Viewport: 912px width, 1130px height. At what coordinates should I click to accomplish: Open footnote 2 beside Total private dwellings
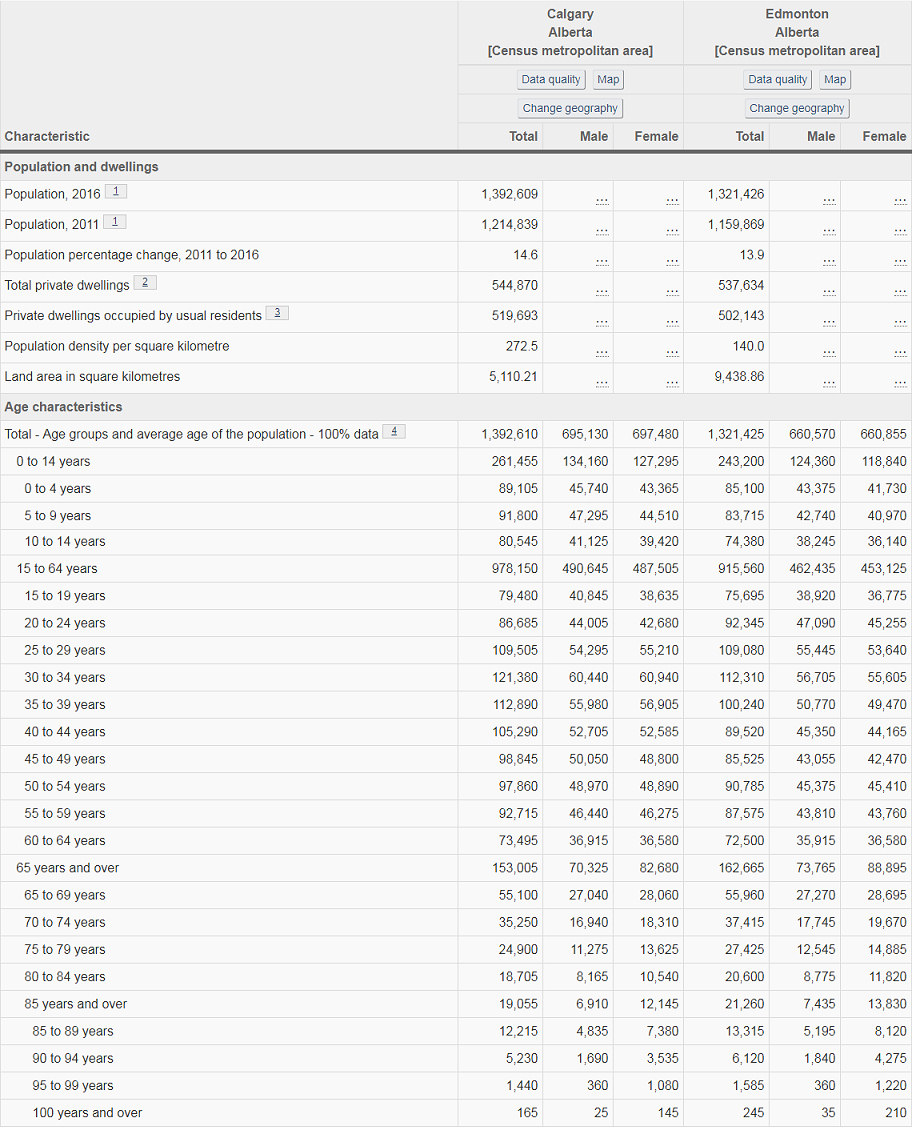(145, 282)
